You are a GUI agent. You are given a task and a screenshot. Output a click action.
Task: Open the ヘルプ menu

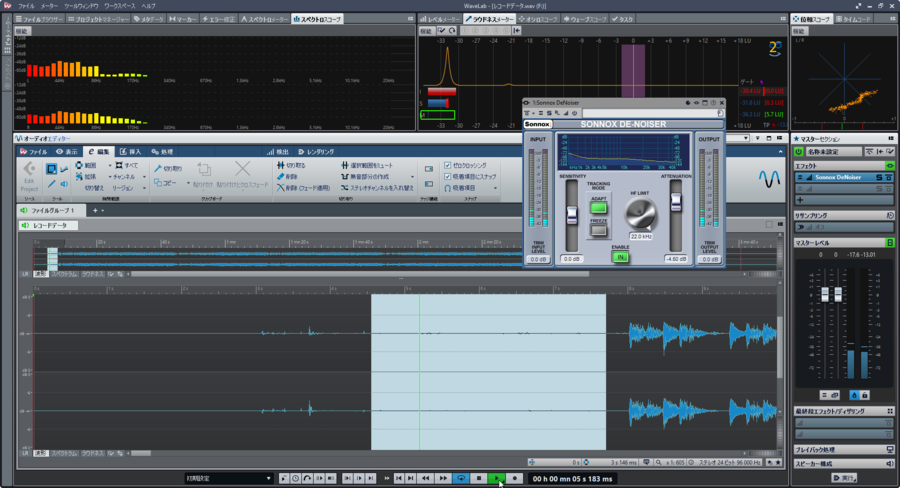148,6
